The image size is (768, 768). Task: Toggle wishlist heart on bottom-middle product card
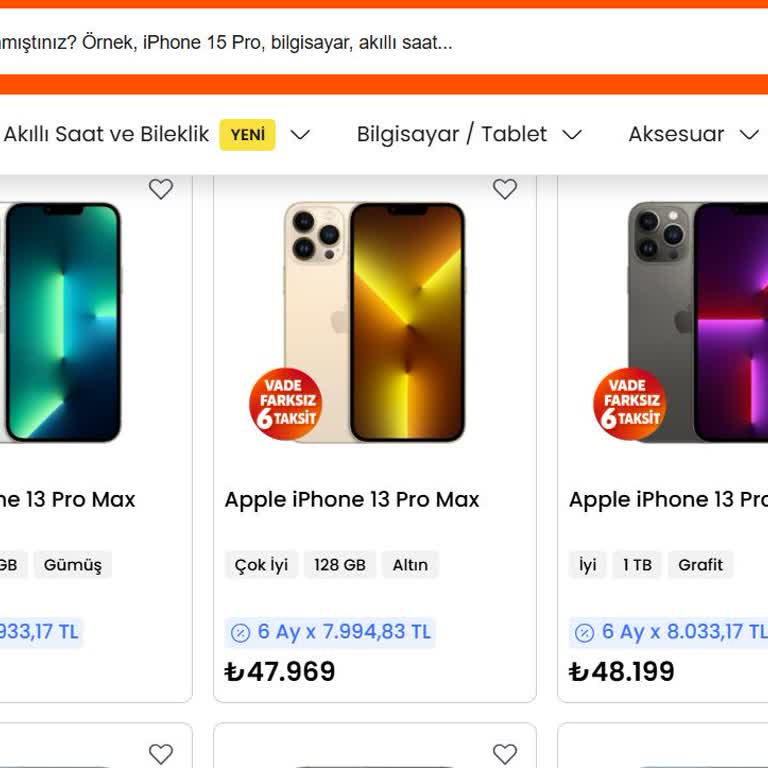pos(505,754)
